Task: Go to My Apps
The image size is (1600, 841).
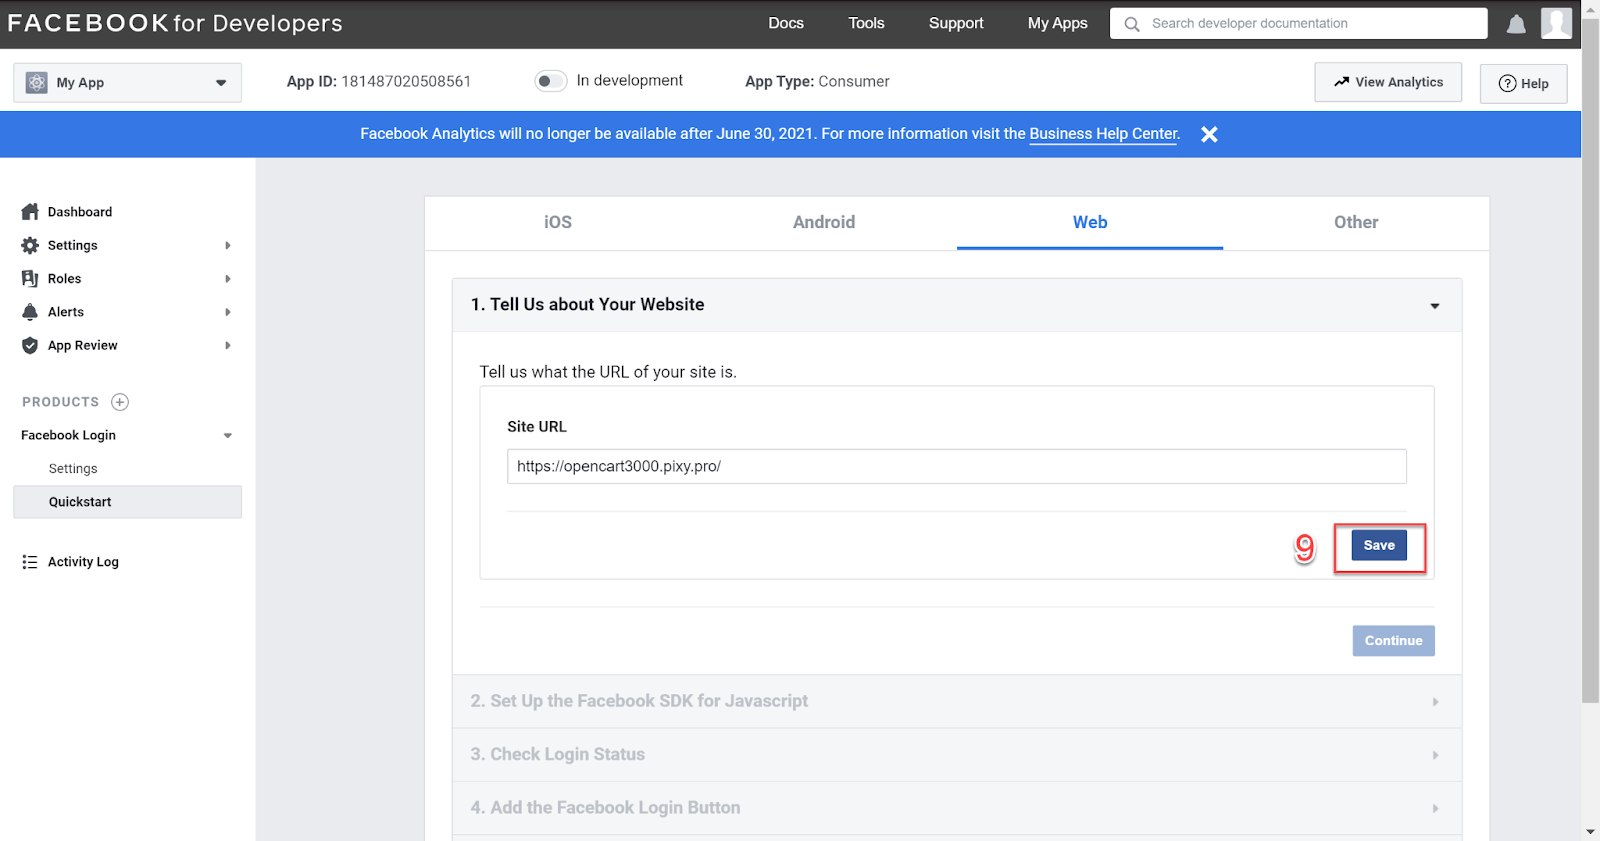Action: pyautogui.click(x=1057, y=23)
